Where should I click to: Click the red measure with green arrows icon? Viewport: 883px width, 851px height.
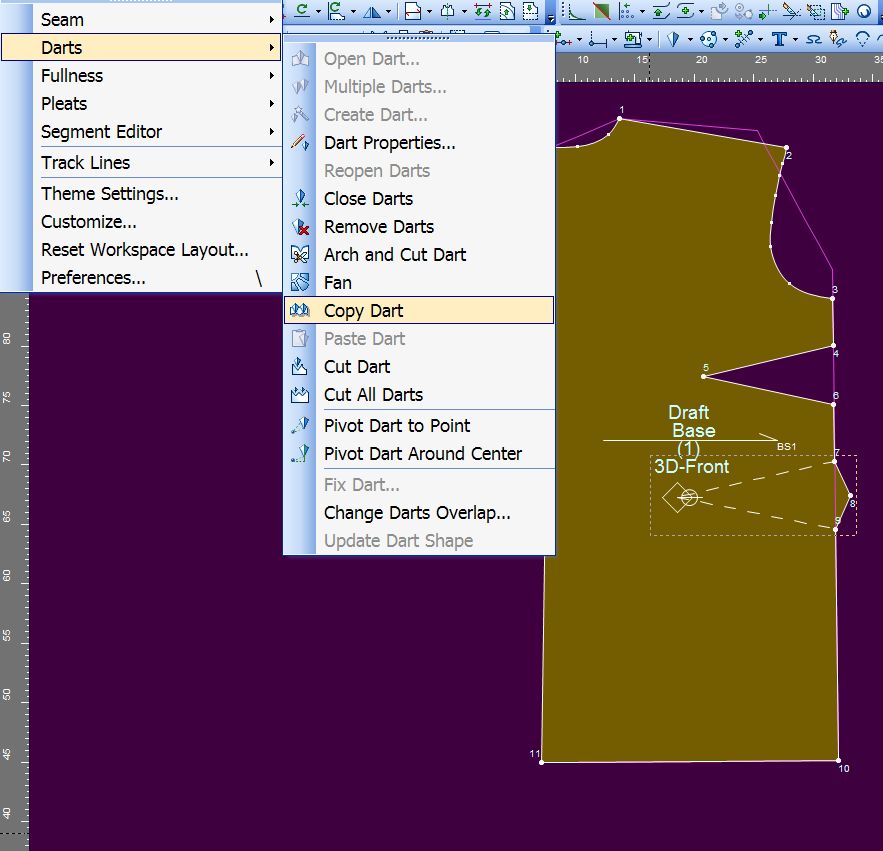(x=483, y=11)
